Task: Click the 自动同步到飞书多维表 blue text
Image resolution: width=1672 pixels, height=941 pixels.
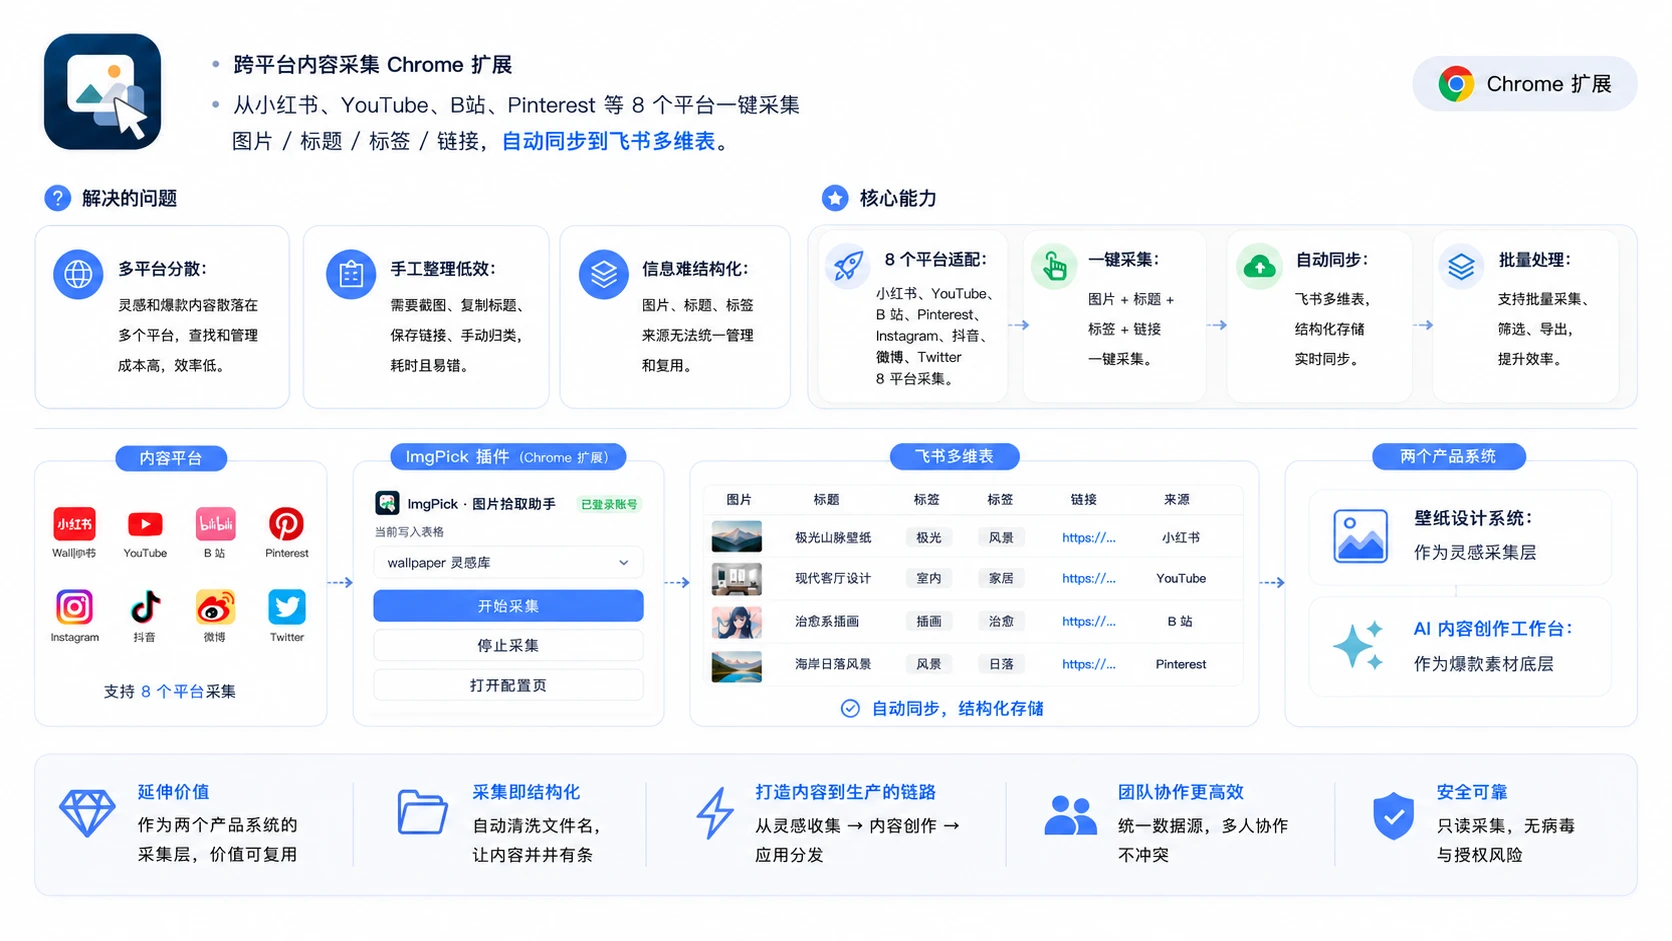Action: (x=608, y=142)
